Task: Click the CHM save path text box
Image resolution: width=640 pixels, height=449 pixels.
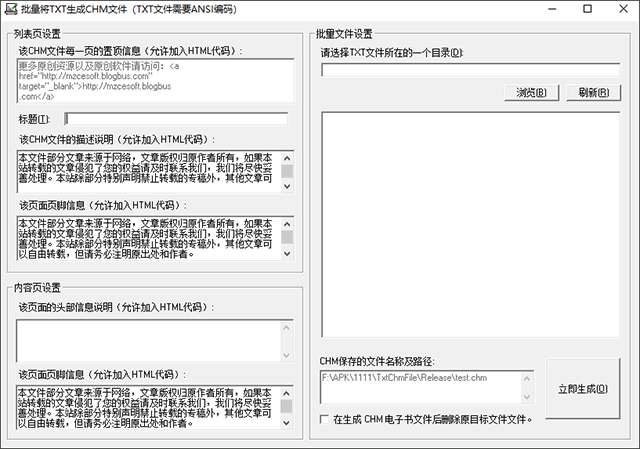Action: (x=427, y=387)
